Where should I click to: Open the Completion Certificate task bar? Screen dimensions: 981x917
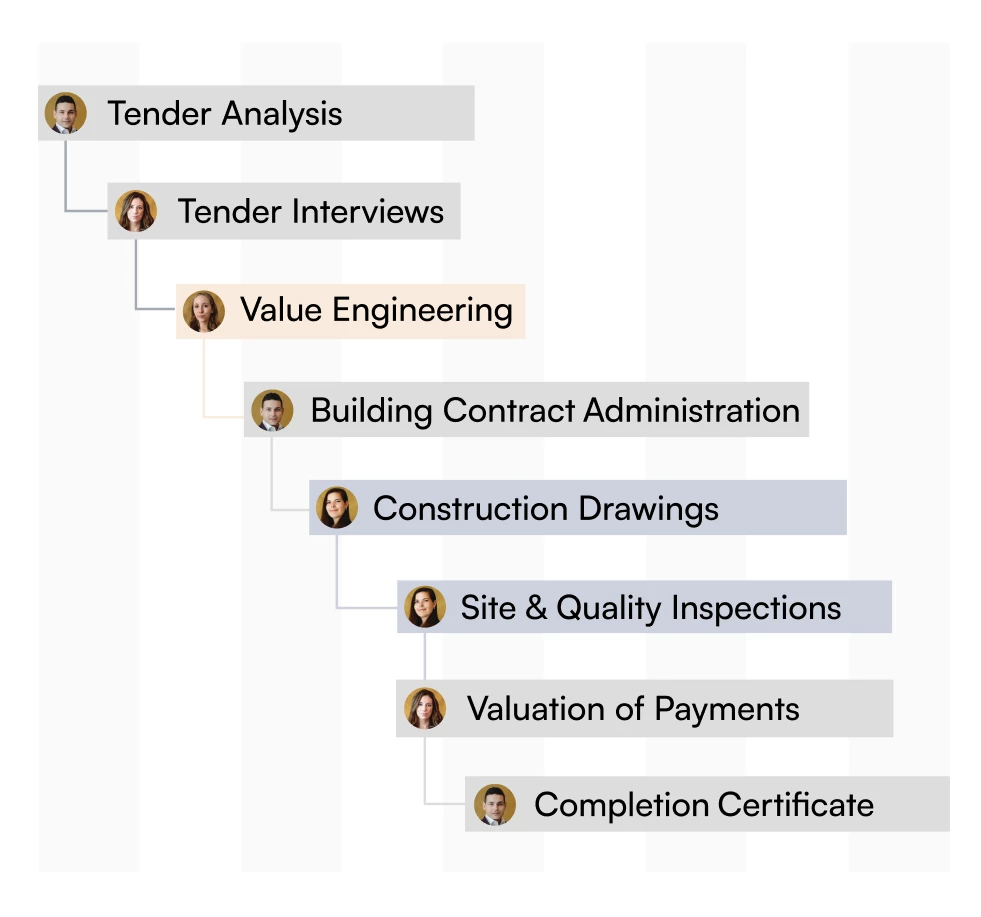click(x=707, y=804)
